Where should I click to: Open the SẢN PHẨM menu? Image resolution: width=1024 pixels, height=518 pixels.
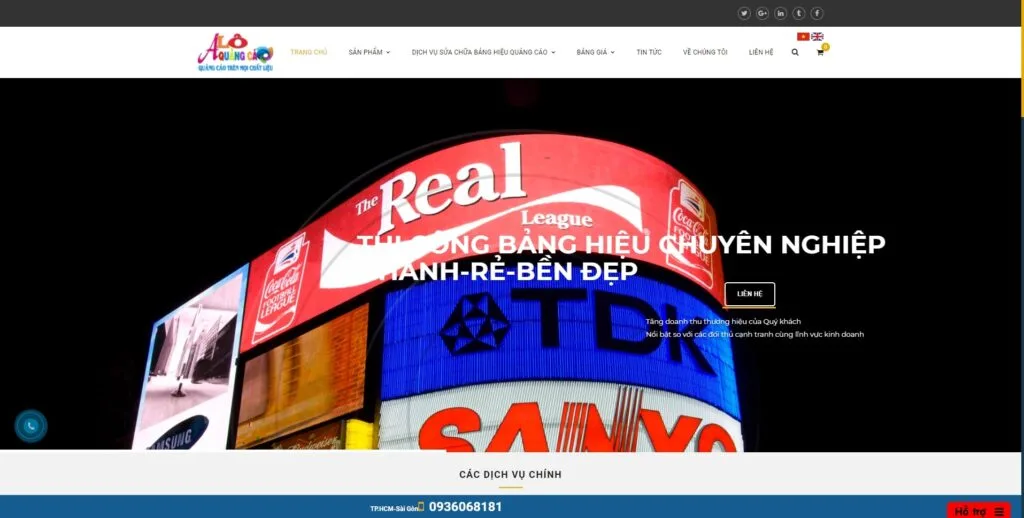(365, 52)
